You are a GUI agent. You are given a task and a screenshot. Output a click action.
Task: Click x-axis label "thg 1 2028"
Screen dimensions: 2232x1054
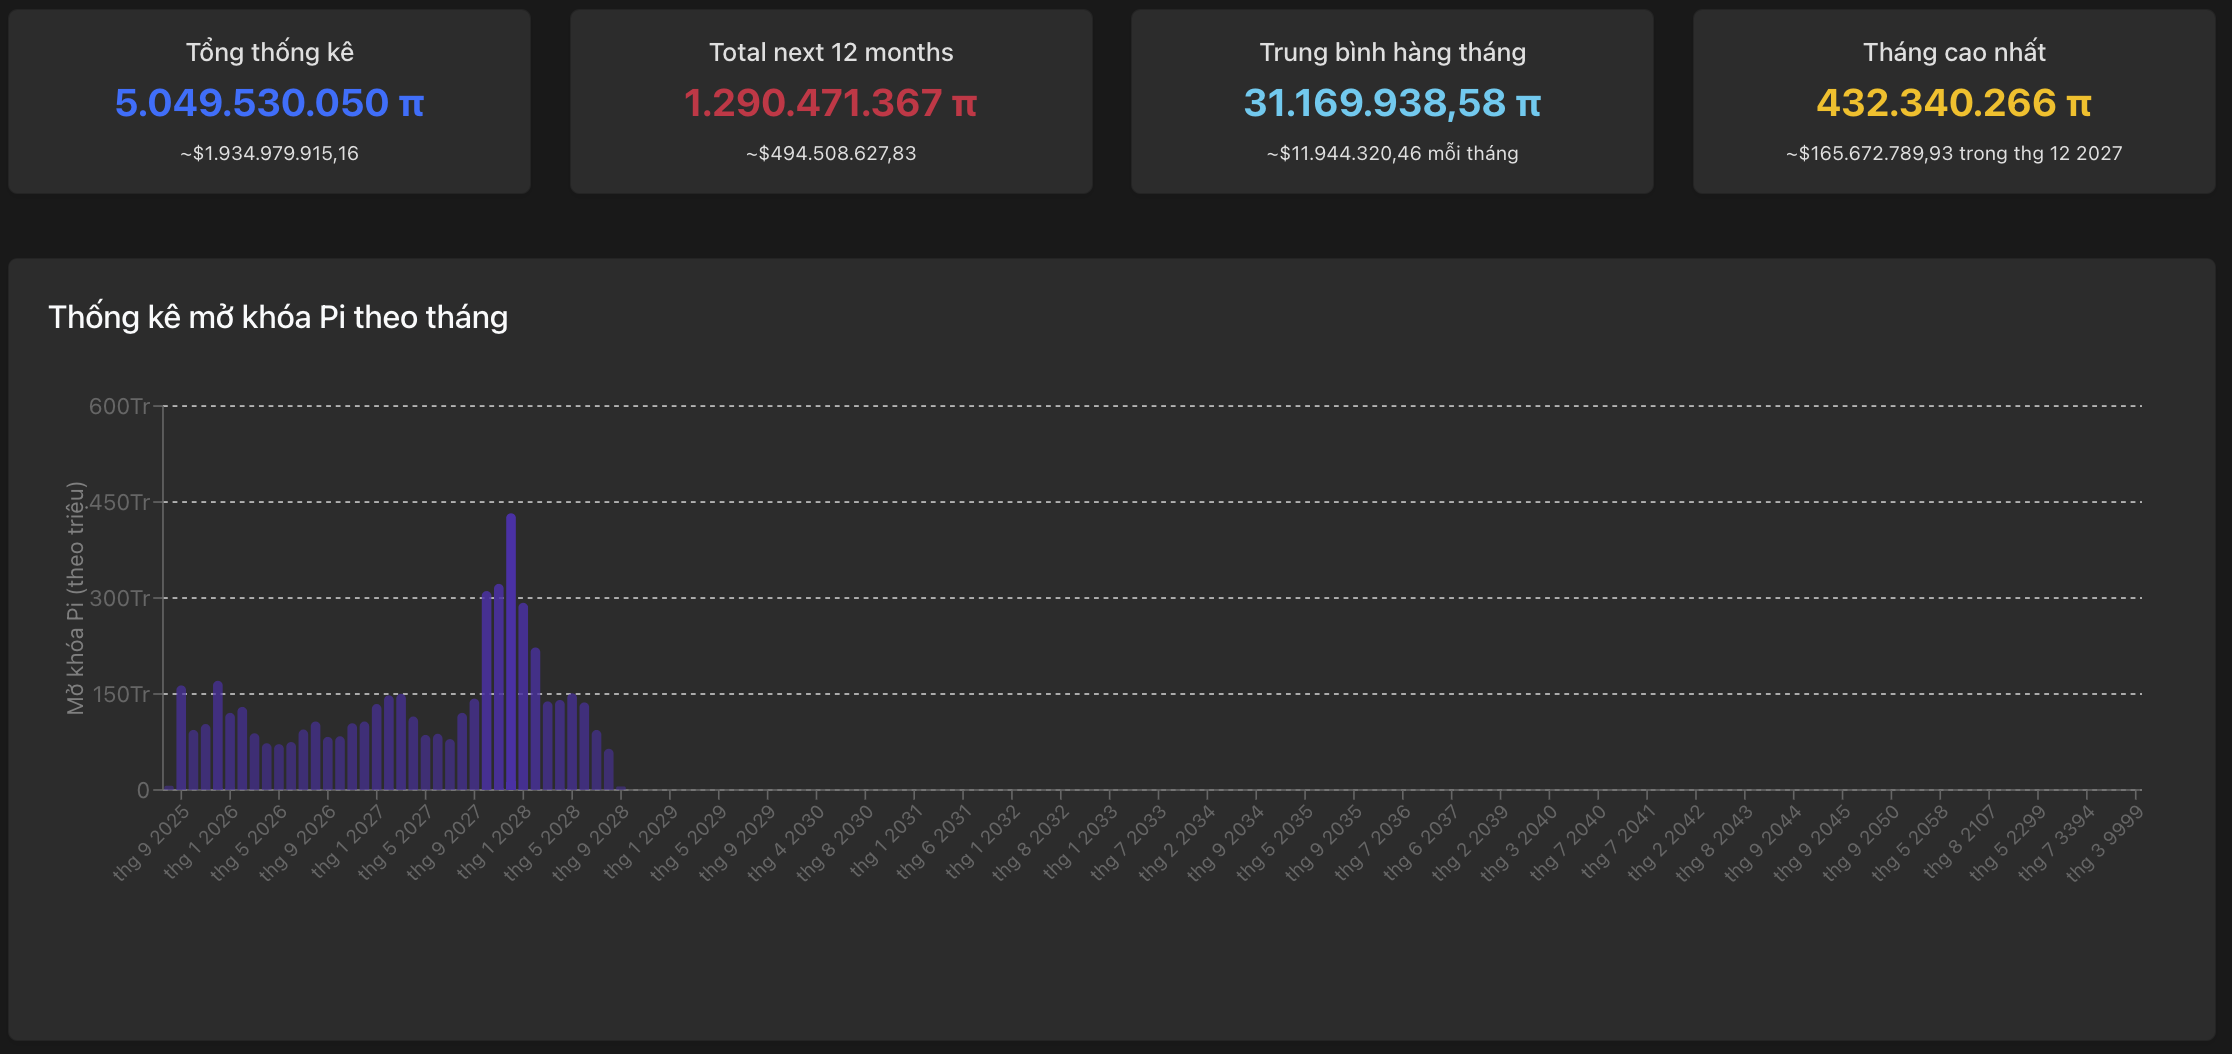[x=494, y=842]
